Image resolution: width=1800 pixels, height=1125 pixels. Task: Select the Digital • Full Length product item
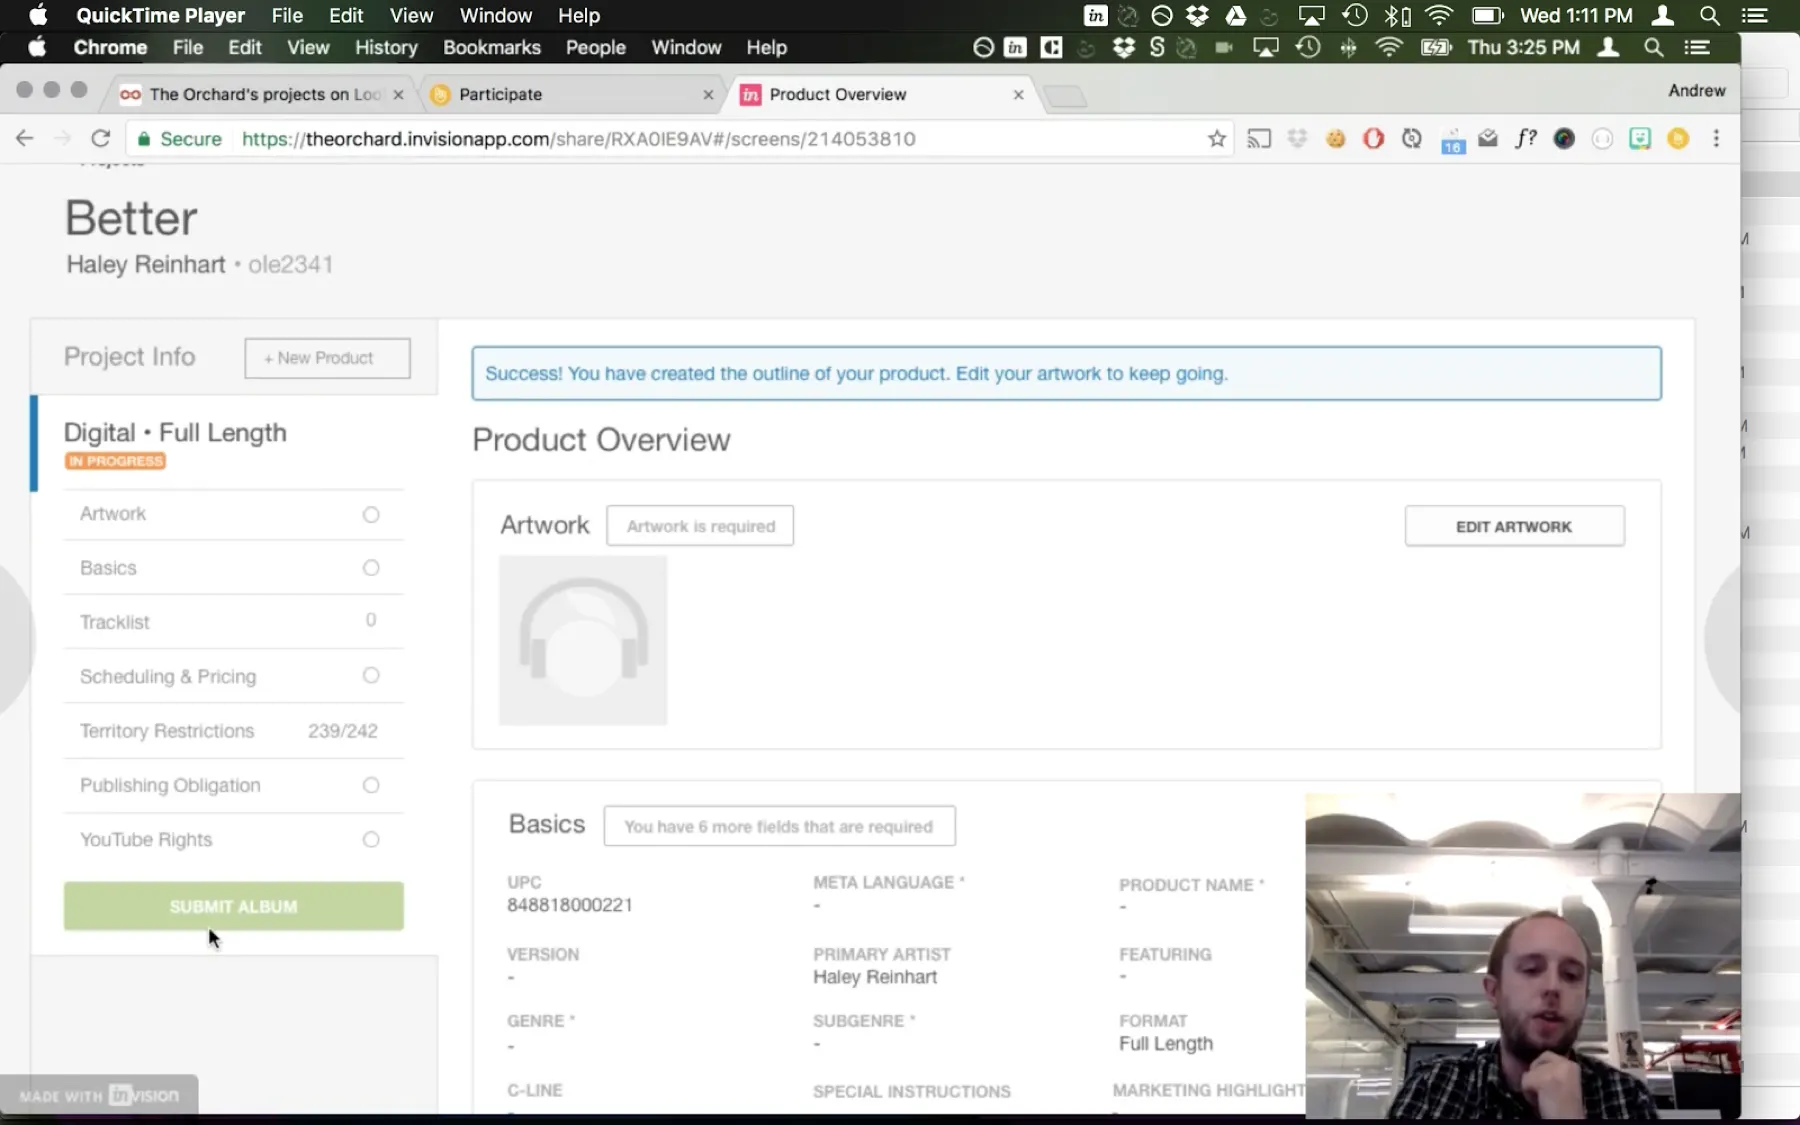click(234, 443)
